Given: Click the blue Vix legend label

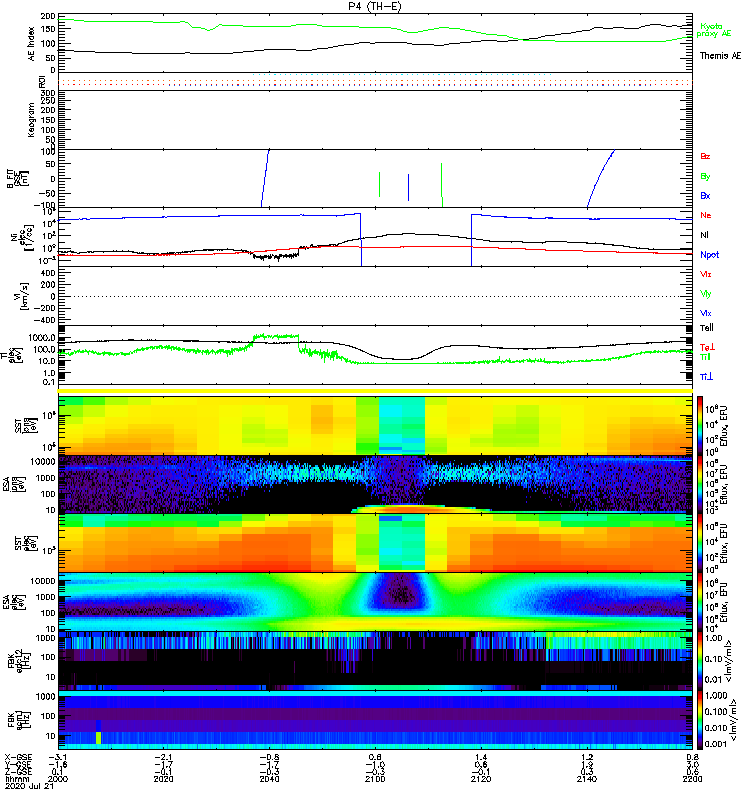Looking at the screenshot, I should (x=706, y=313).
